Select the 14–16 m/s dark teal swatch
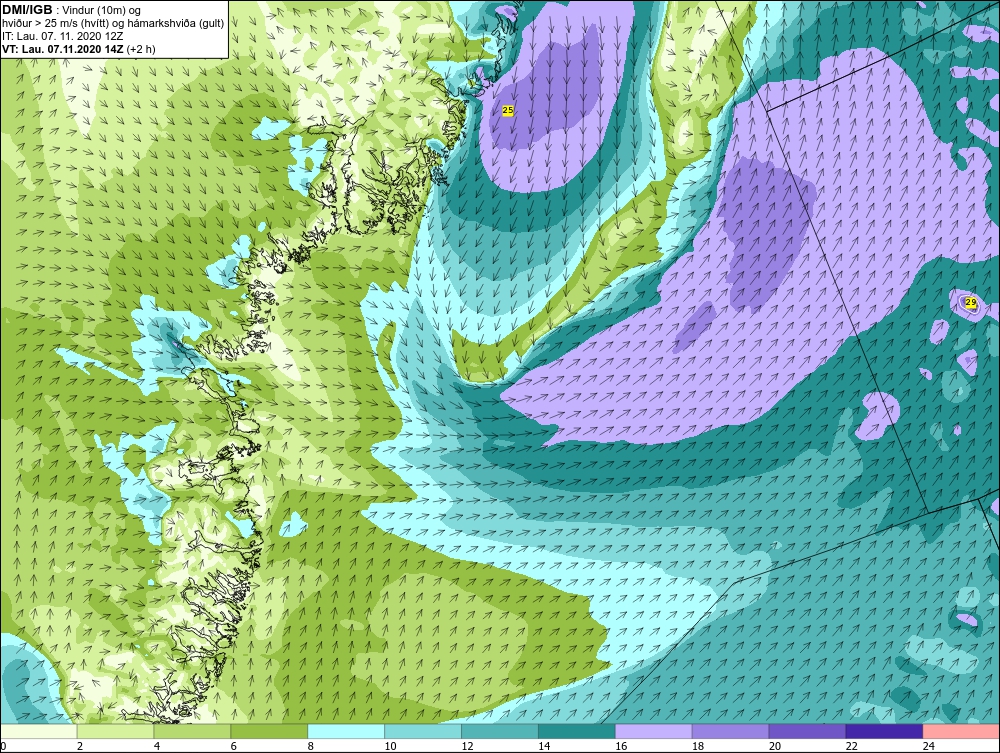 (577, 731)
